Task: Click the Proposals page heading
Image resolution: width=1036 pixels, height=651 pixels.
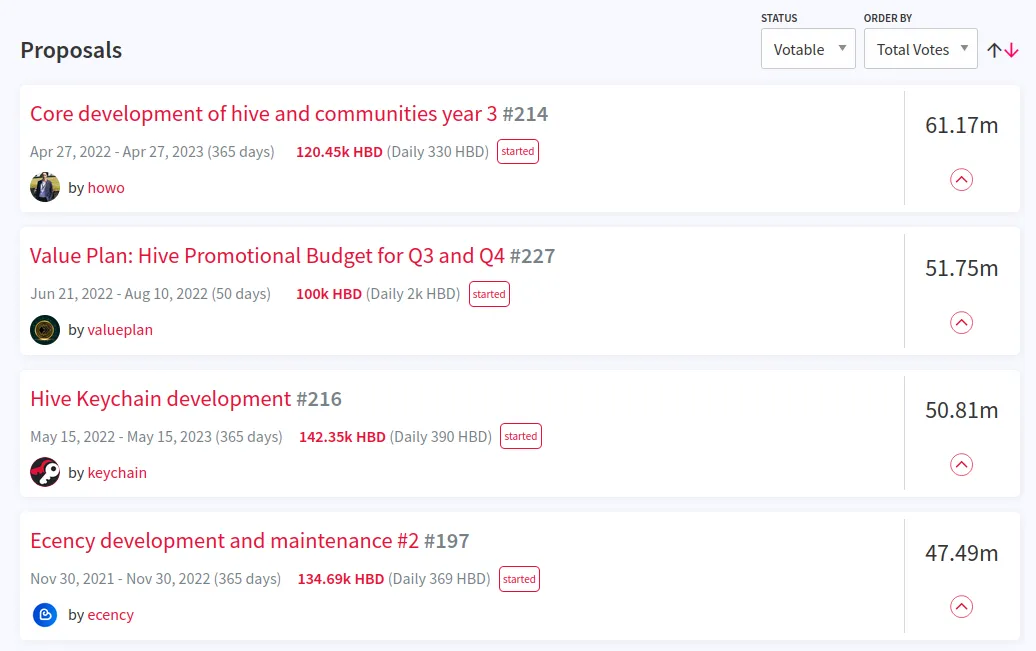Action: click(x=71, y=50)
